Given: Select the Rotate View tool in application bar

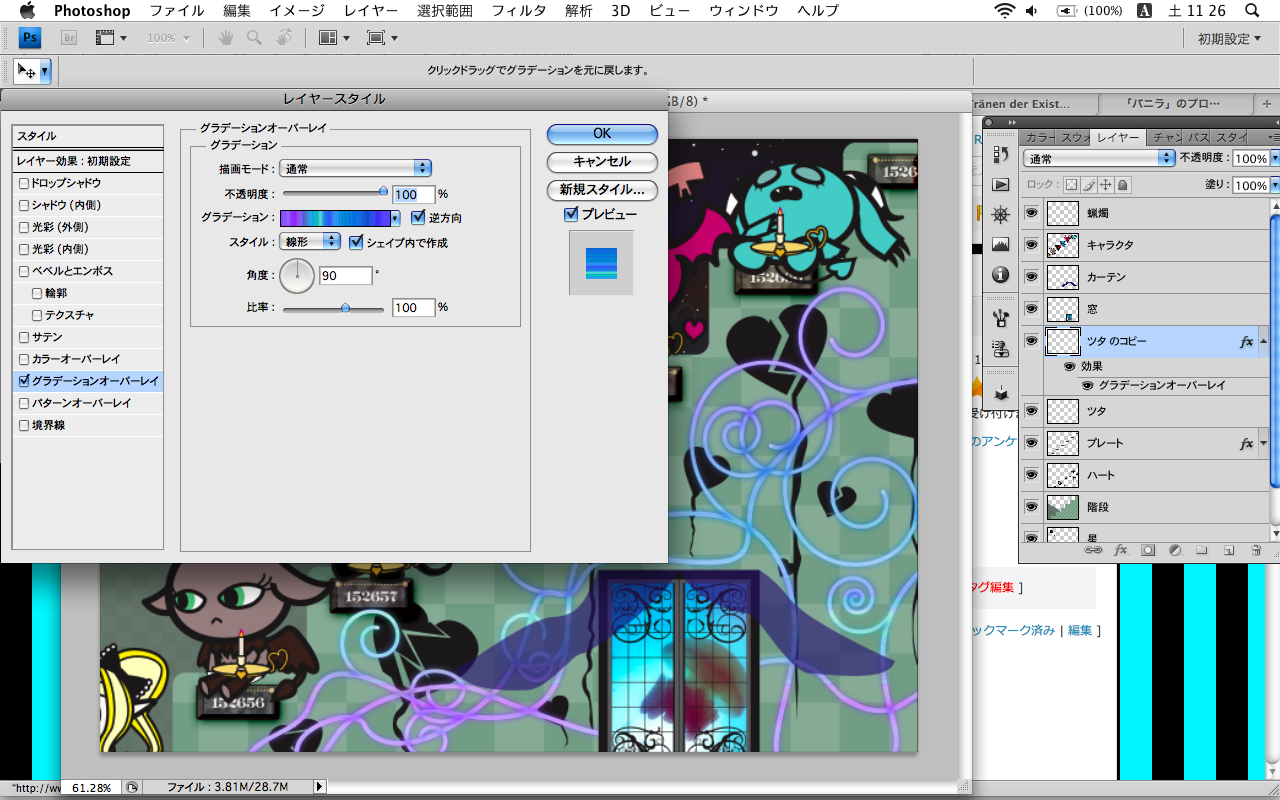Looking at the screenshot, I should 283,38.
